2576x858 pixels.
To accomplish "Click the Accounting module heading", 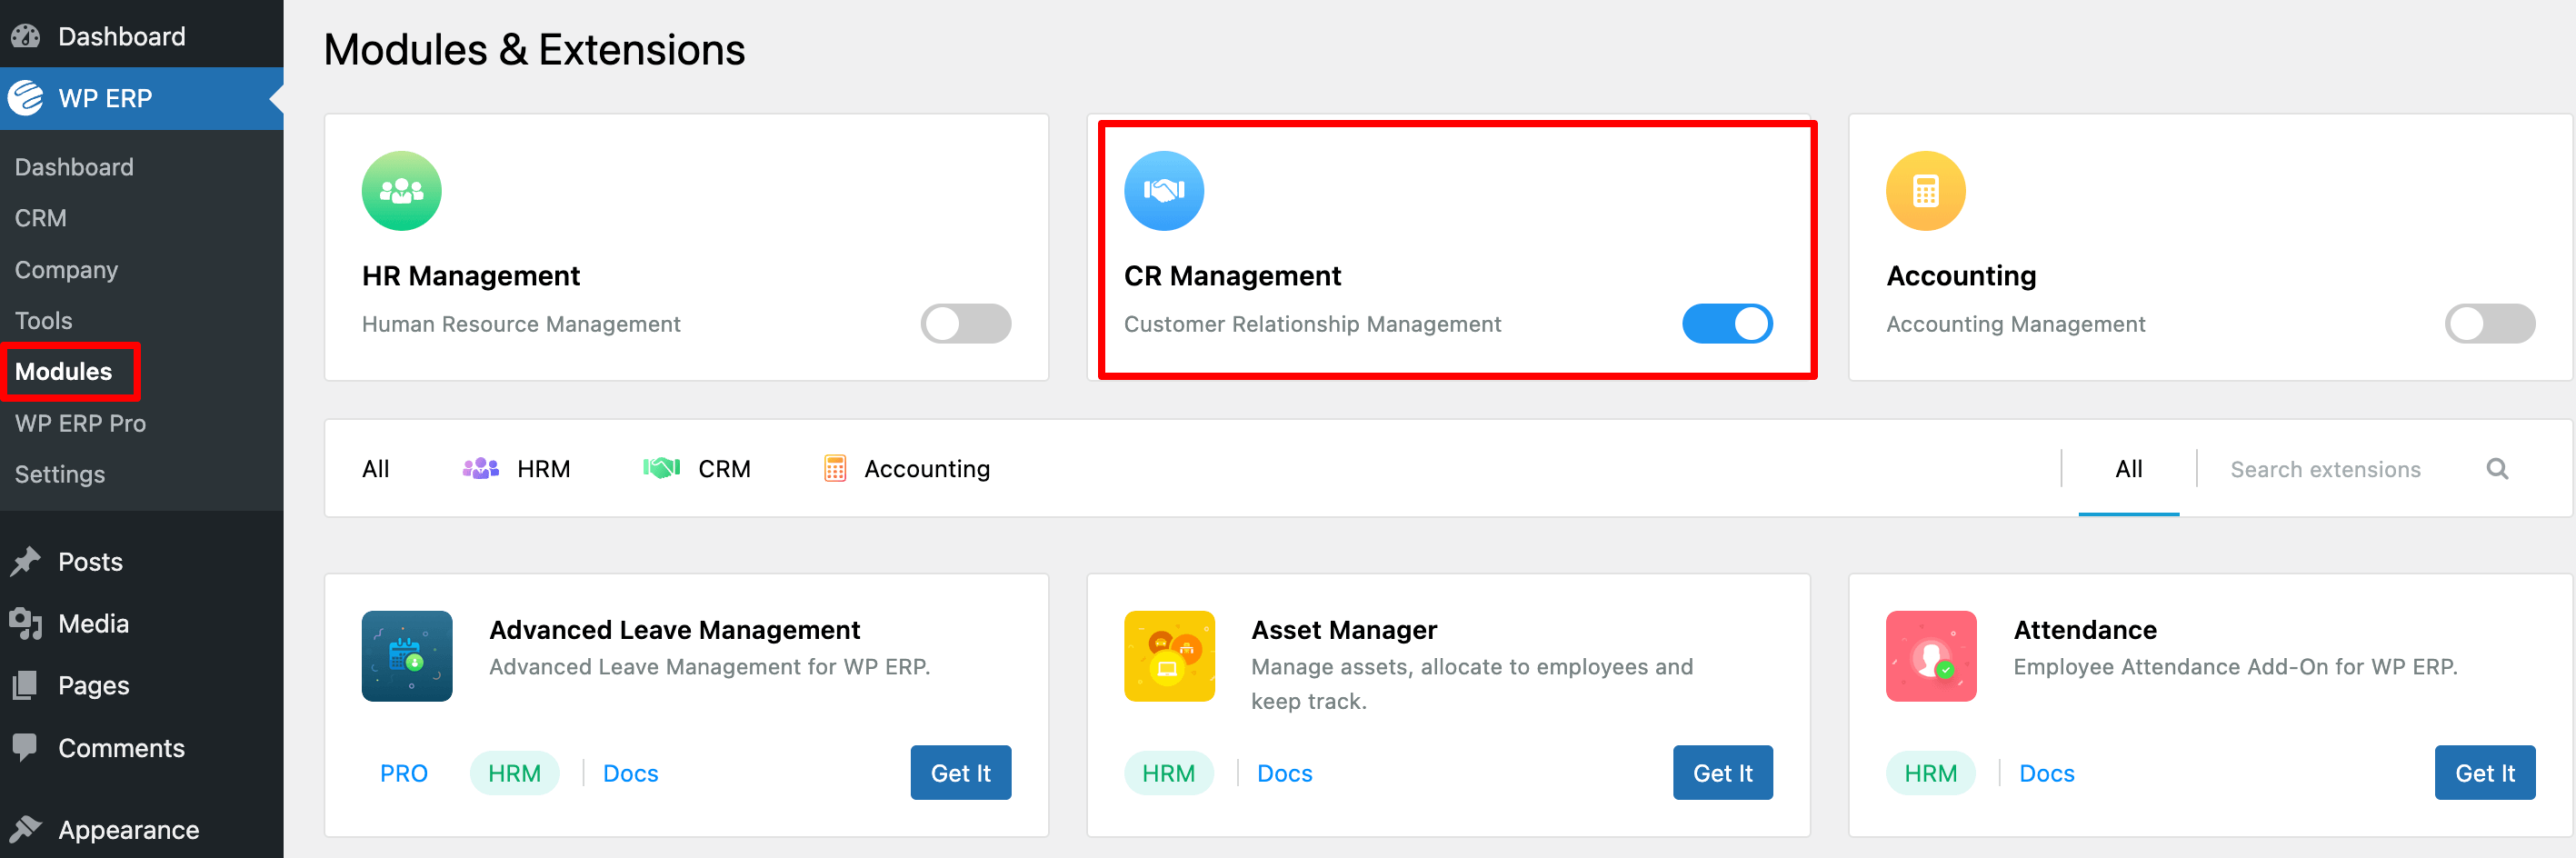I will [1961, 276].
